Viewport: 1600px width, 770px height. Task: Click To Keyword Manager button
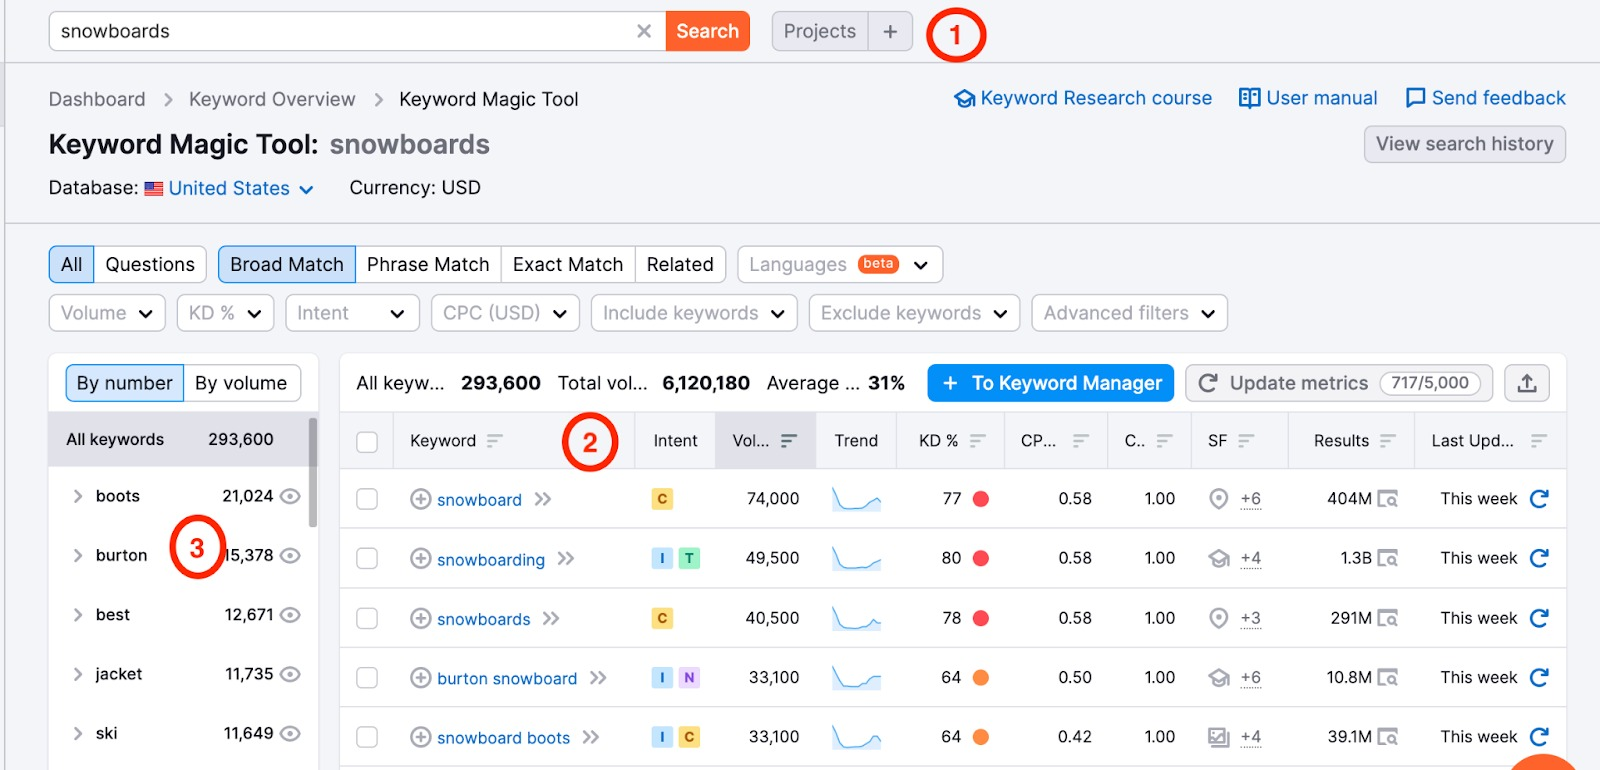pyautogui.click(x=1051, y=383)
